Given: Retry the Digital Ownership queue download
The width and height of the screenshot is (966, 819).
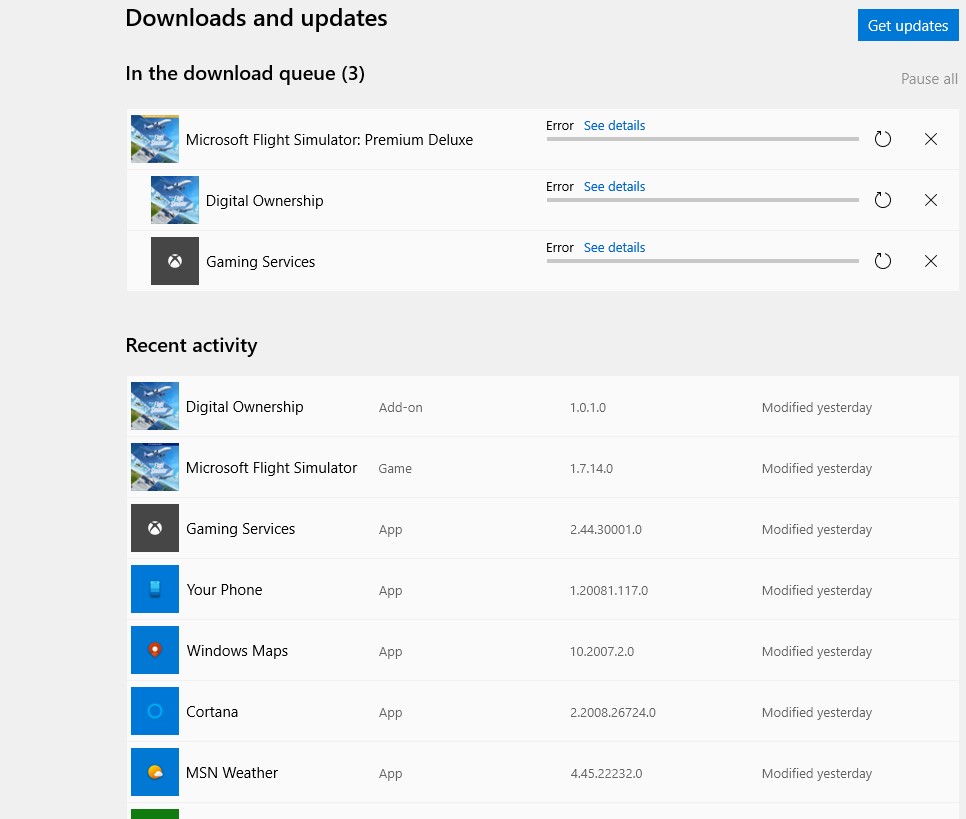Looking at the screenshot, I should click(882, 200).
